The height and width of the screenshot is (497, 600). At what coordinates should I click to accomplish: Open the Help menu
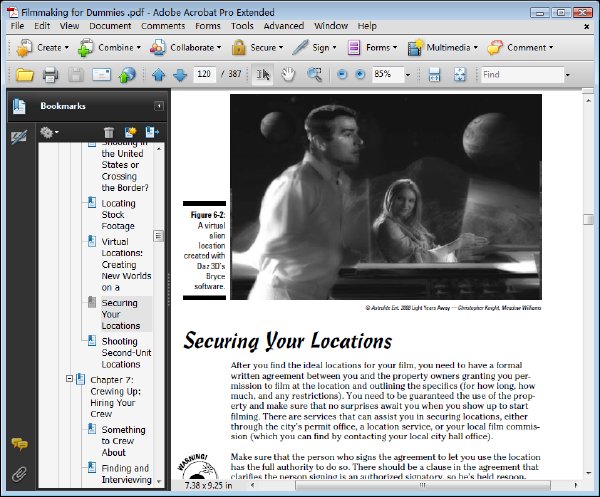coord(367,26)
